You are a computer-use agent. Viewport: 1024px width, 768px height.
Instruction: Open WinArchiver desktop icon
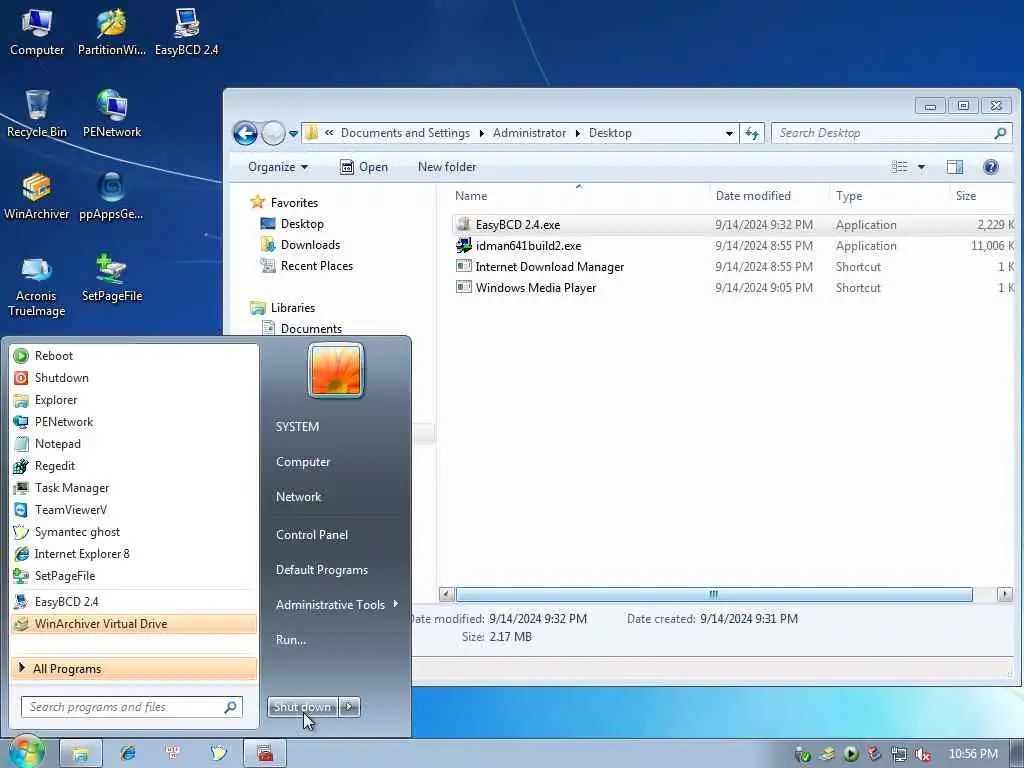tap(37, 197)
